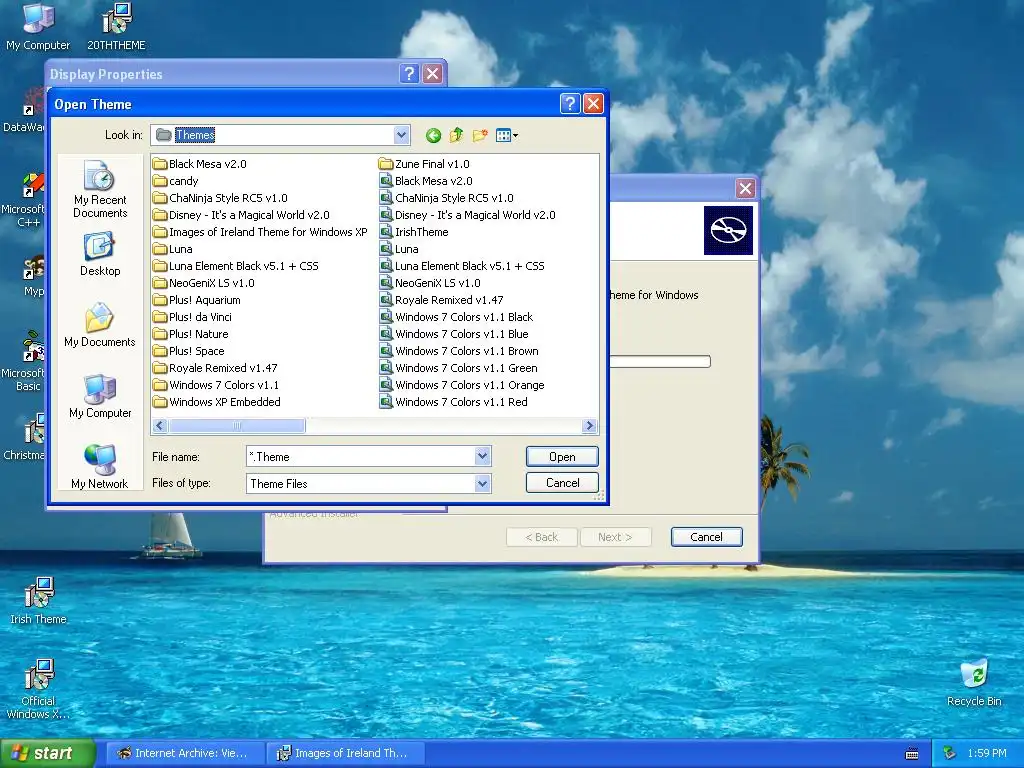Select the Royale Remixed v1.47 folder
This screenshot has width=1024, height=768.
tap(215, 368)
